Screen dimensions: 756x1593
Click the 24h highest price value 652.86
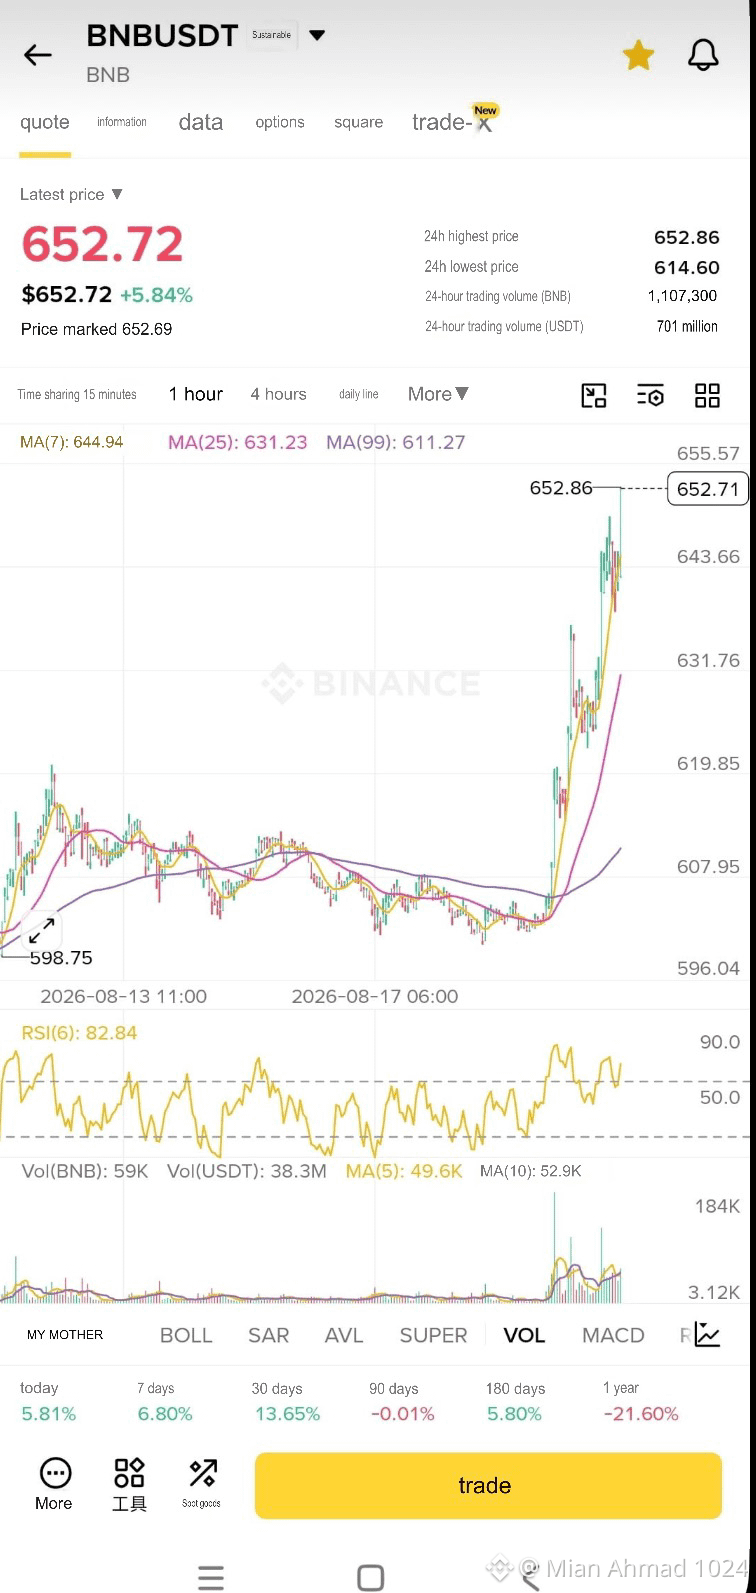click(x=687, y=237)
